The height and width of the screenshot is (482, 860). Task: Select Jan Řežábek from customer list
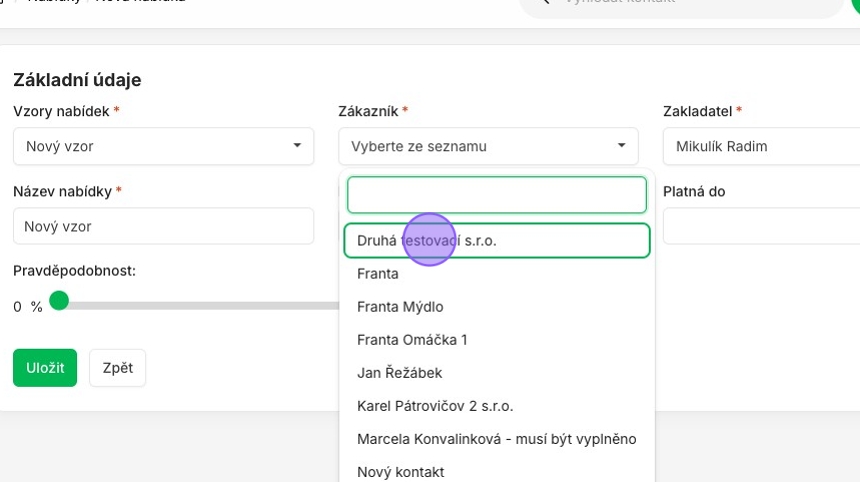[x=399, y=373]
